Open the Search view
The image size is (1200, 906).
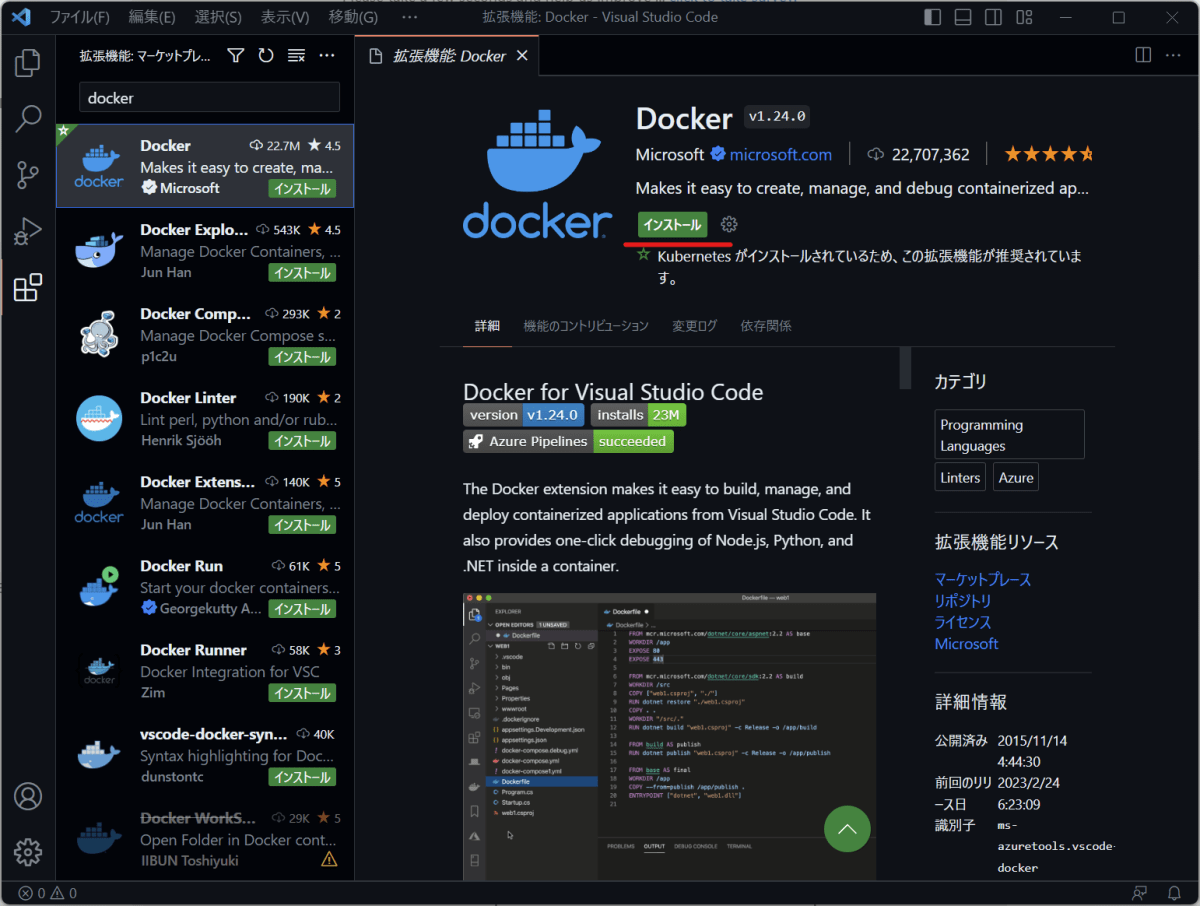tap(27, 118)
